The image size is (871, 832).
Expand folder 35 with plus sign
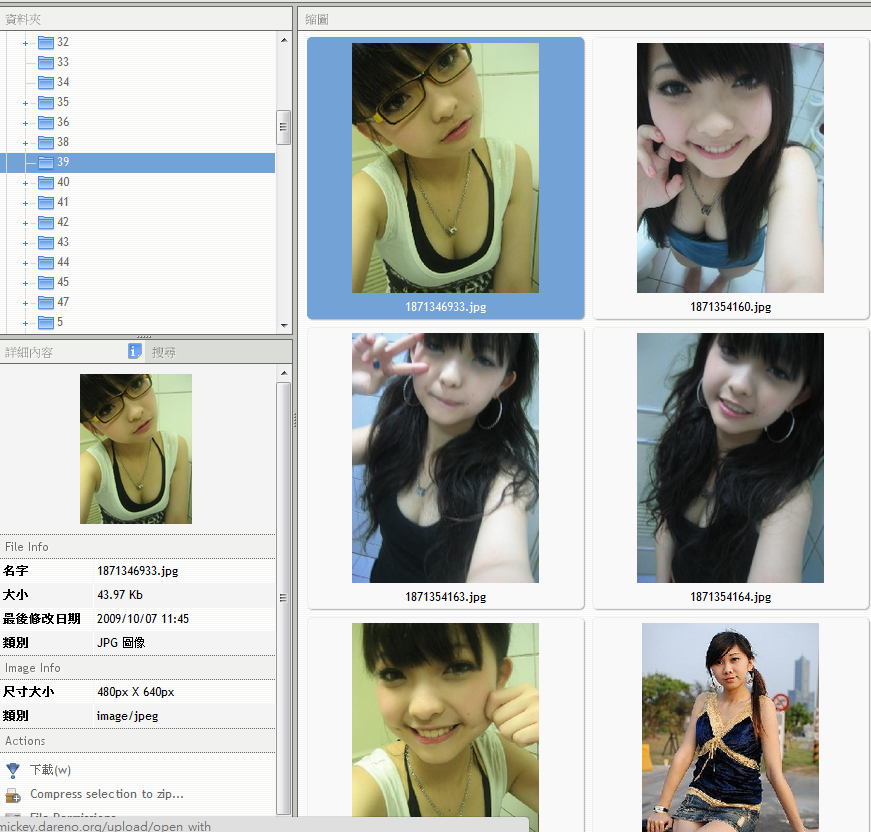pos(25,103)
